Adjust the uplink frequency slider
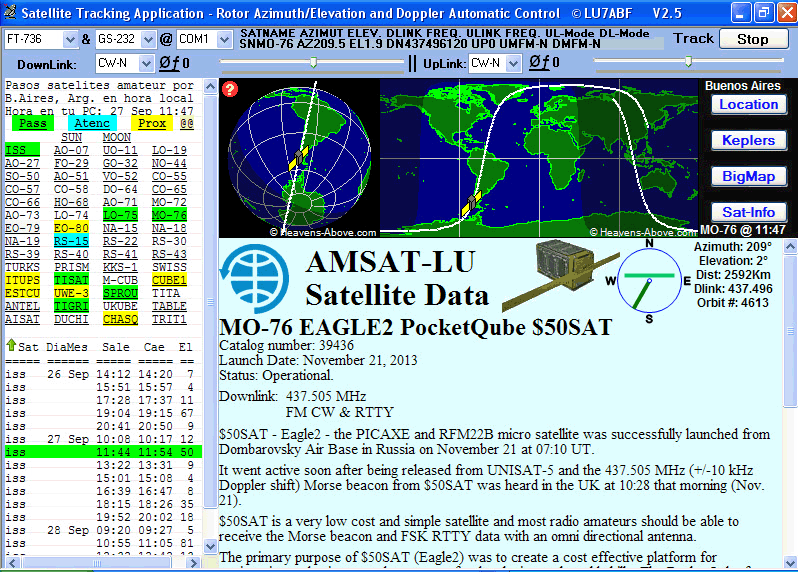 point(688,62)
